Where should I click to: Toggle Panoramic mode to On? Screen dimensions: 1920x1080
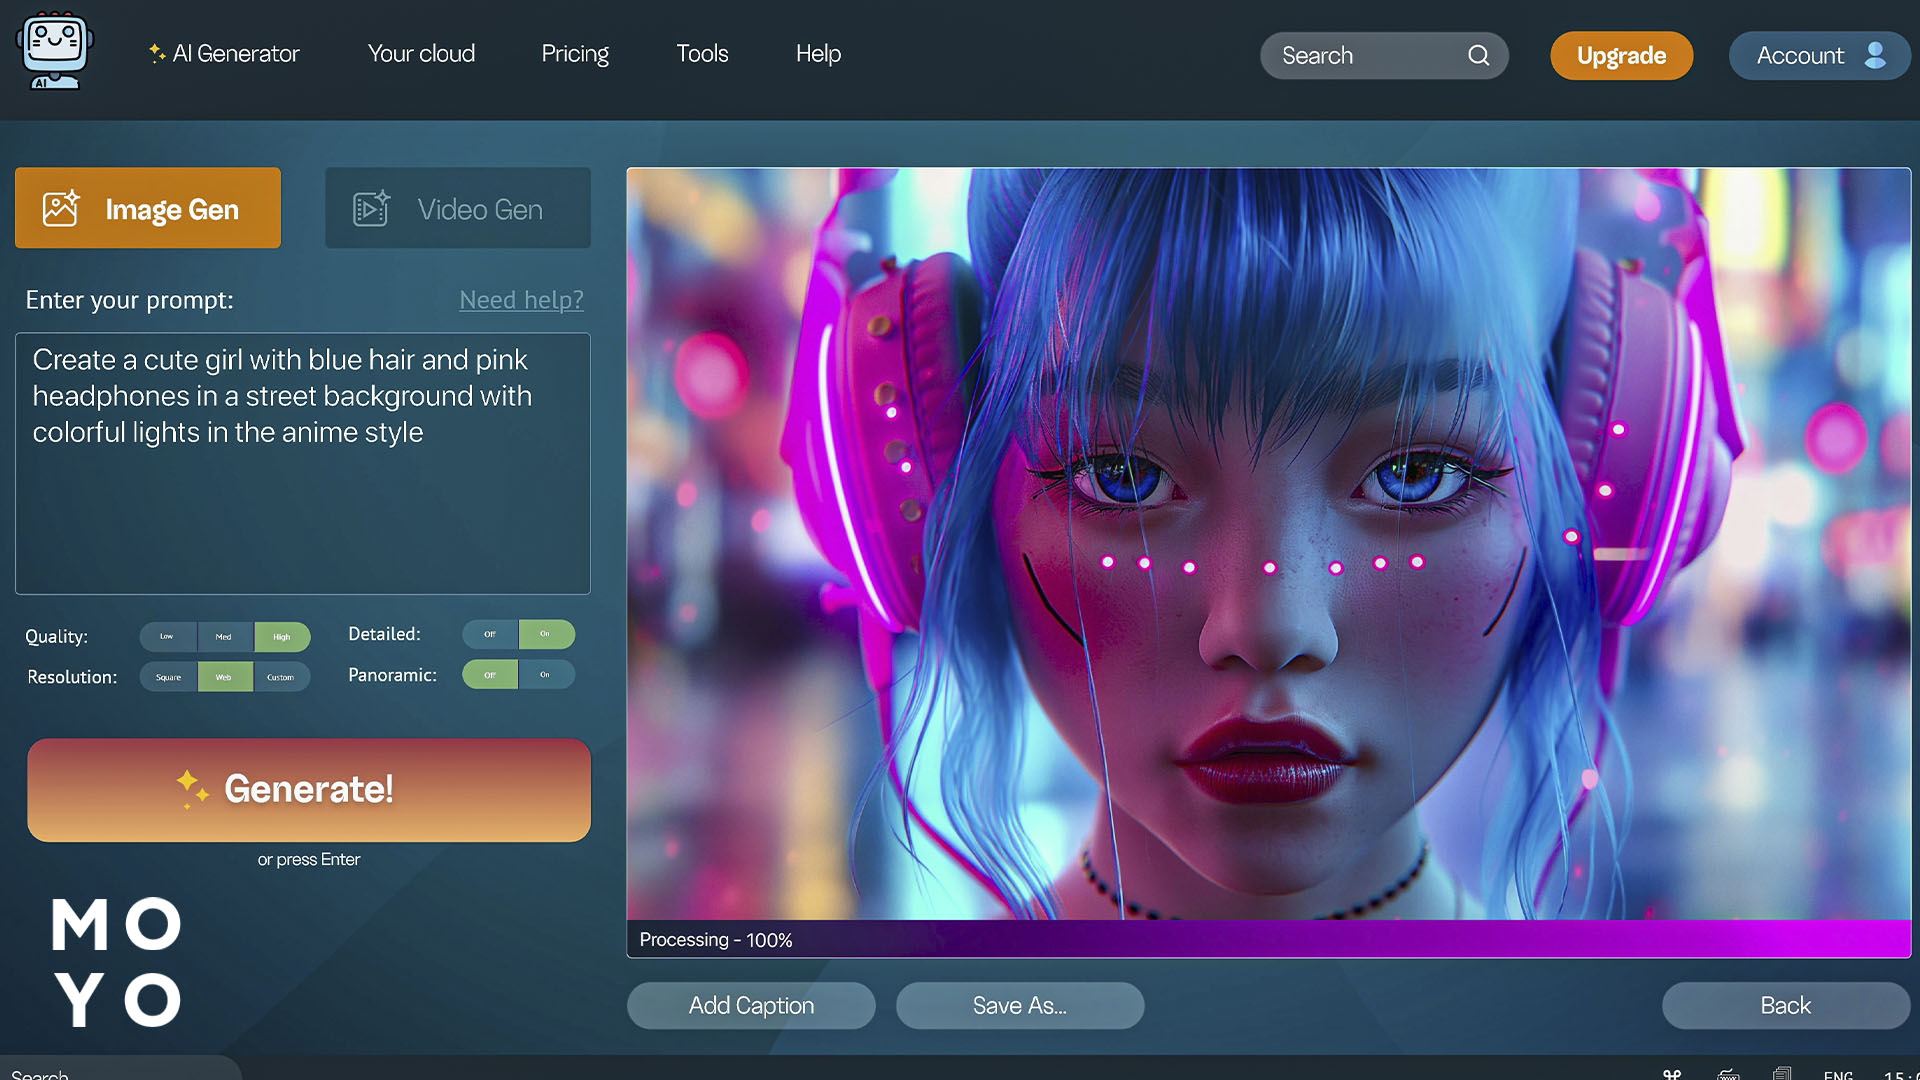[545, 675]
